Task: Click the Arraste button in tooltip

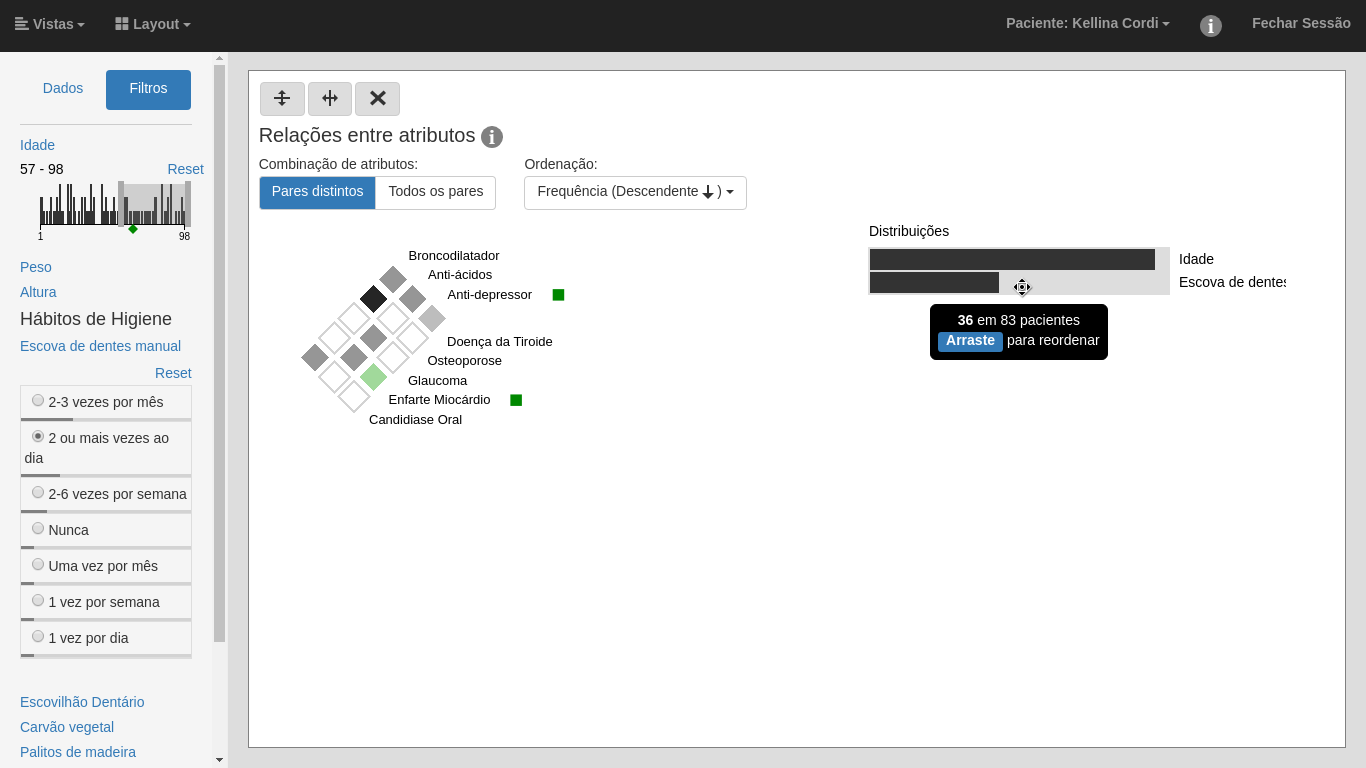Action: 970,341
